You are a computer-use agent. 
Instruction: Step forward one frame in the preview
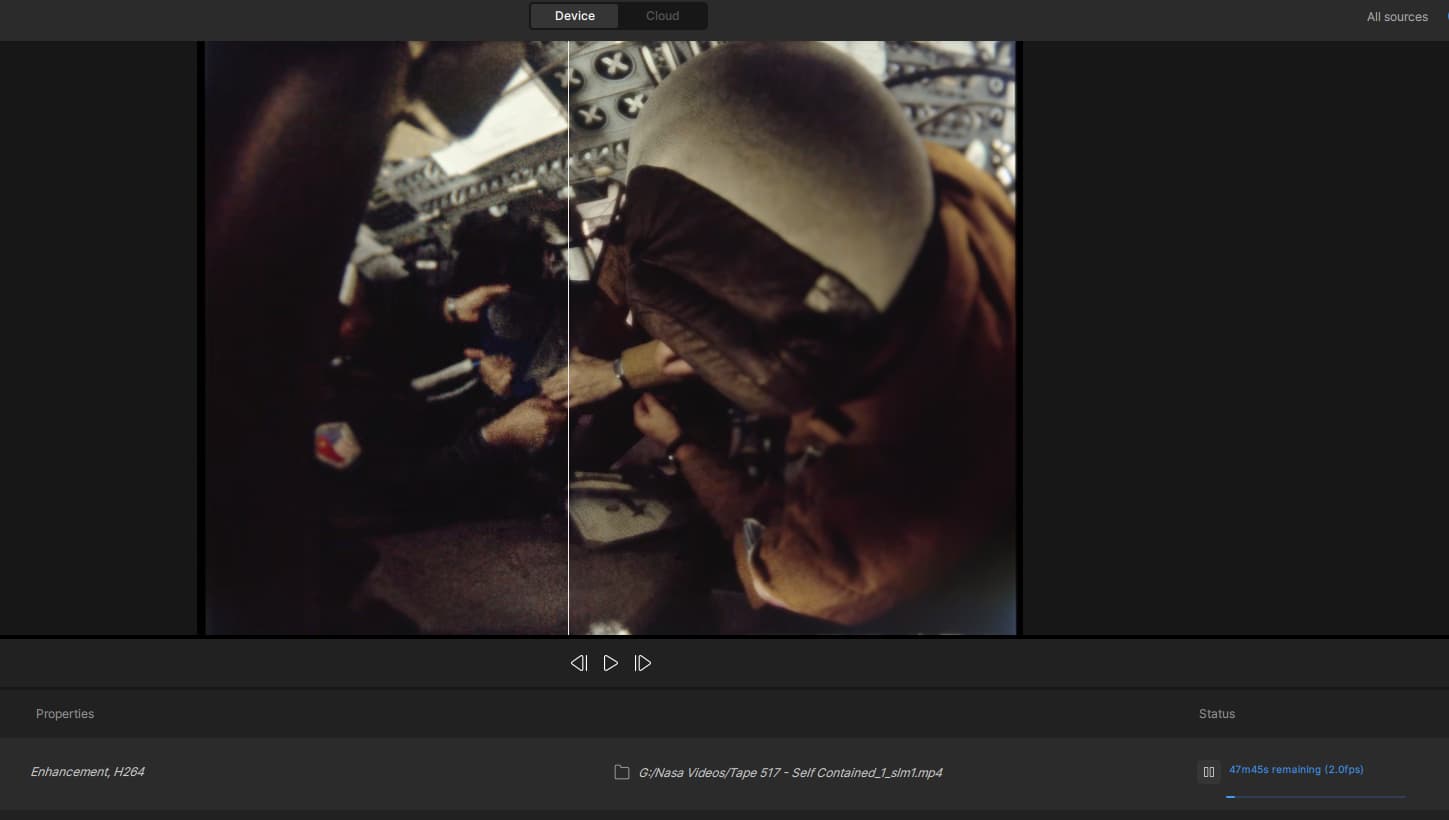click(x=643, y=663)
